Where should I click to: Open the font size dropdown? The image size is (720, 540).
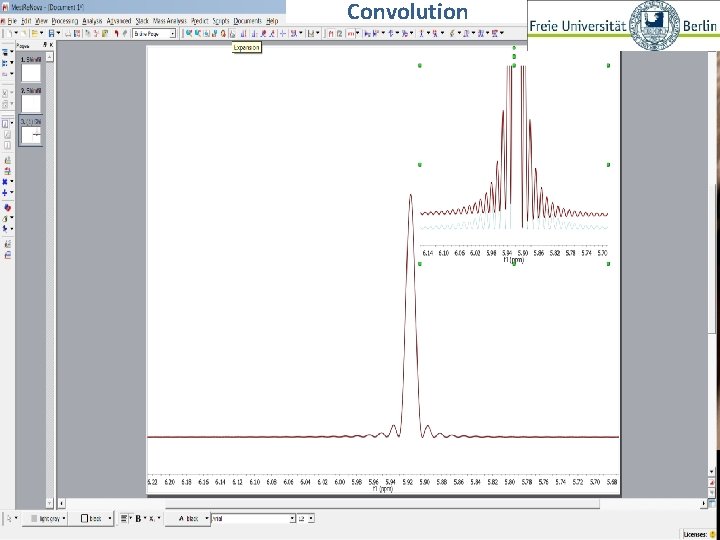tap(311, 518)
